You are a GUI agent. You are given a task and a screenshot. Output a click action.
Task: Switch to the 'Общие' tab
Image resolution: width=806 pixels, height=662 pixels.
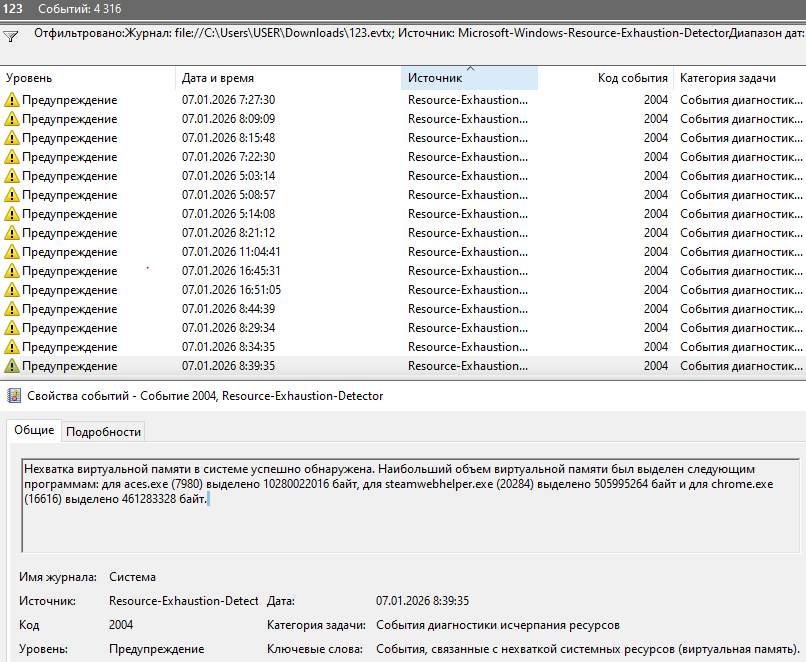[34, 430]
